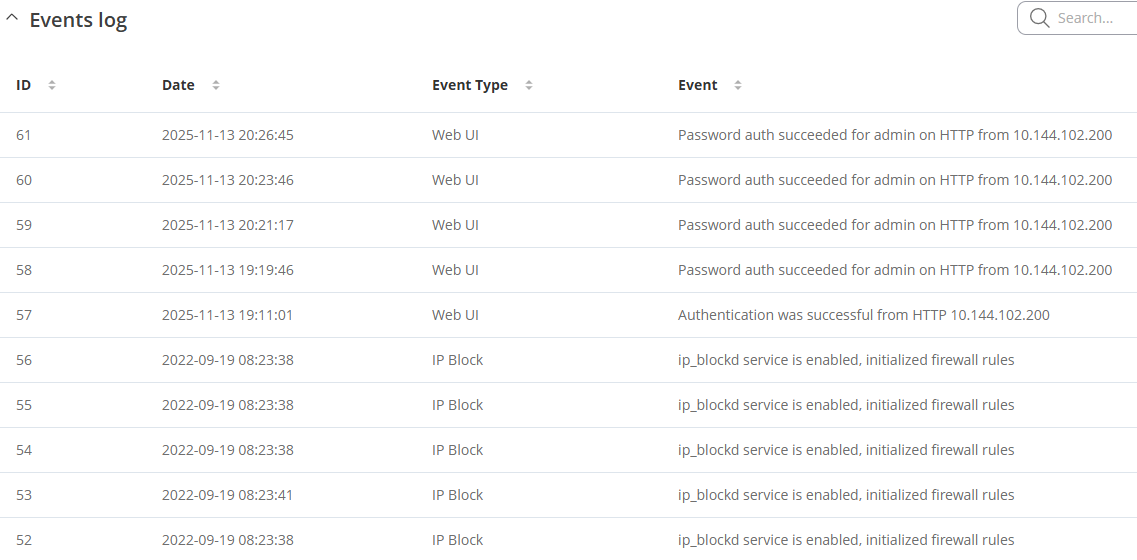
Task: Sort by Date column arrows icon
Action: [216, 85]
